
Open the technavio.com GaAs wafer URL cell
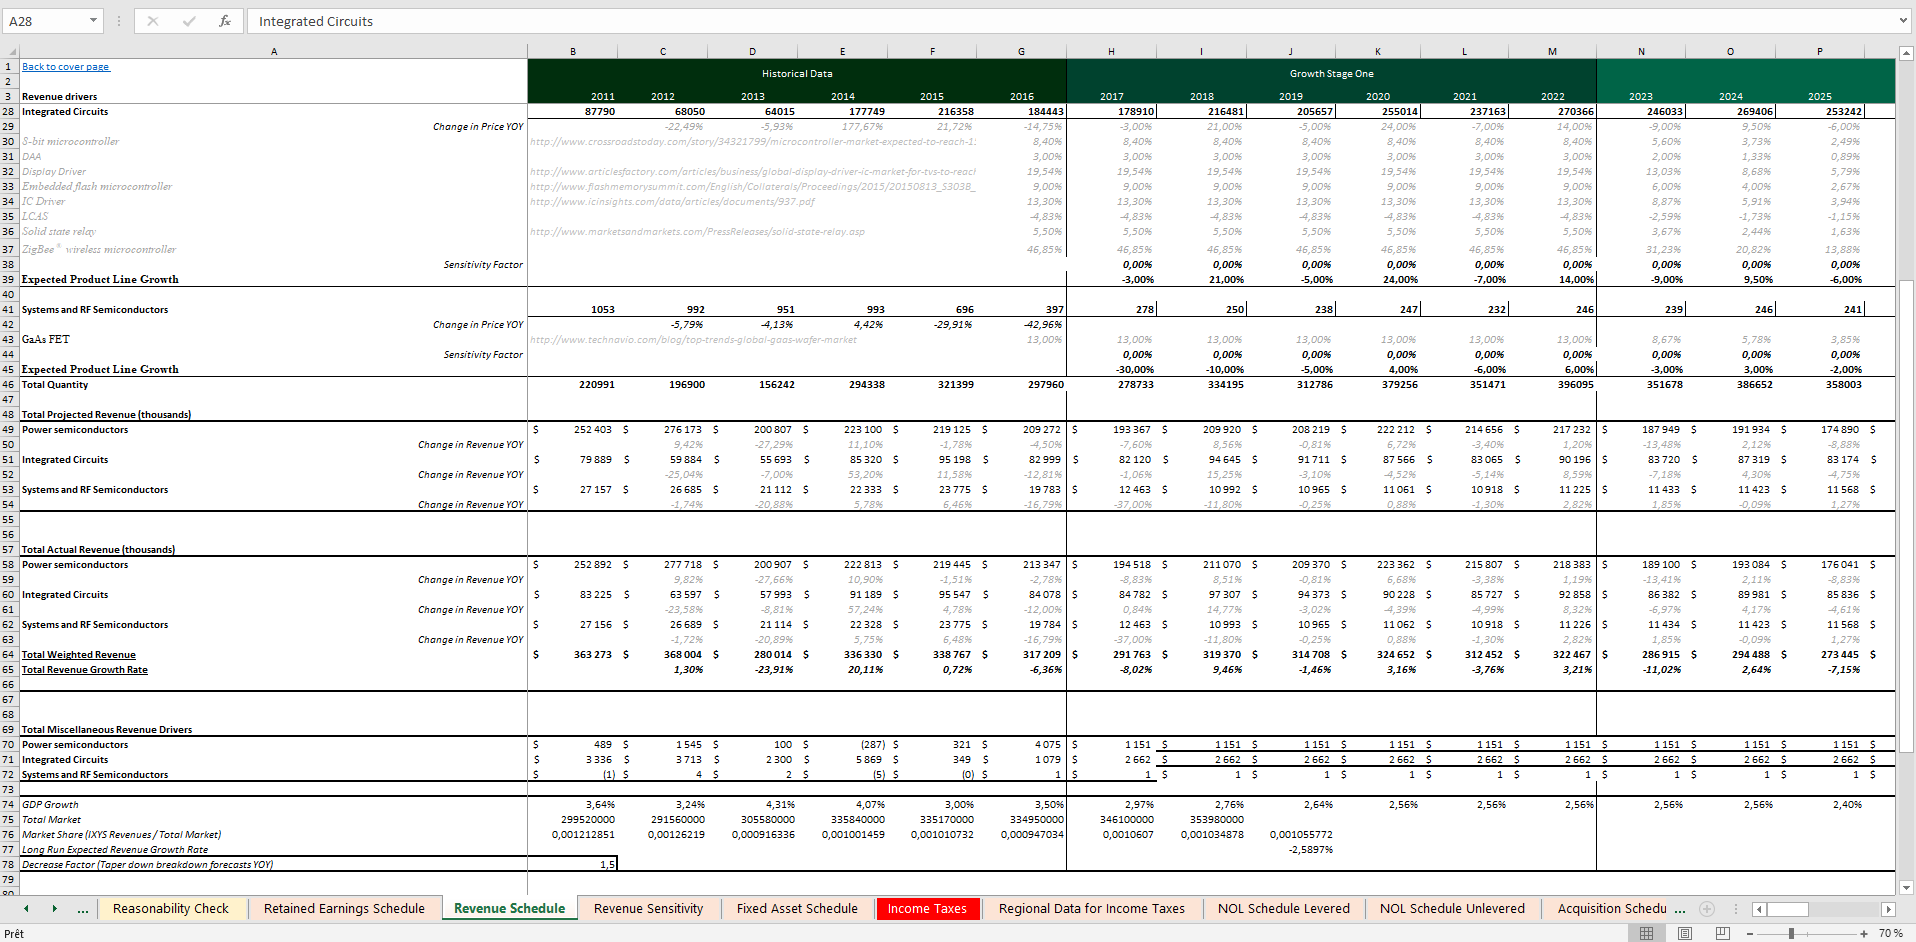(693, 340)
